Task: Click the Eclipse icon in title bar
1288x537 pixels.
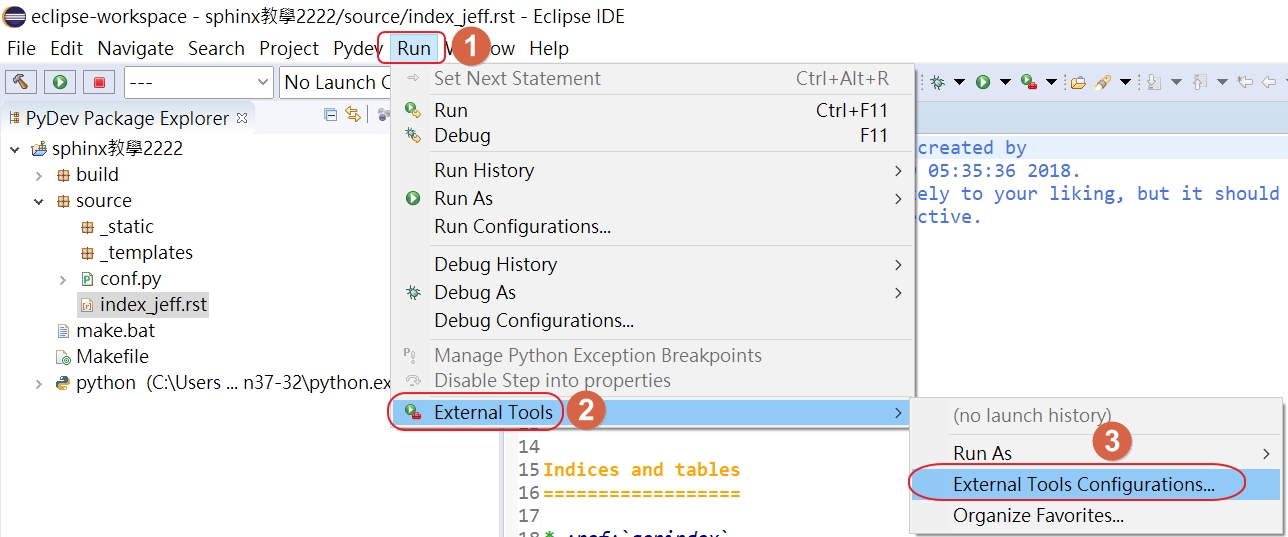Action: 15,16
